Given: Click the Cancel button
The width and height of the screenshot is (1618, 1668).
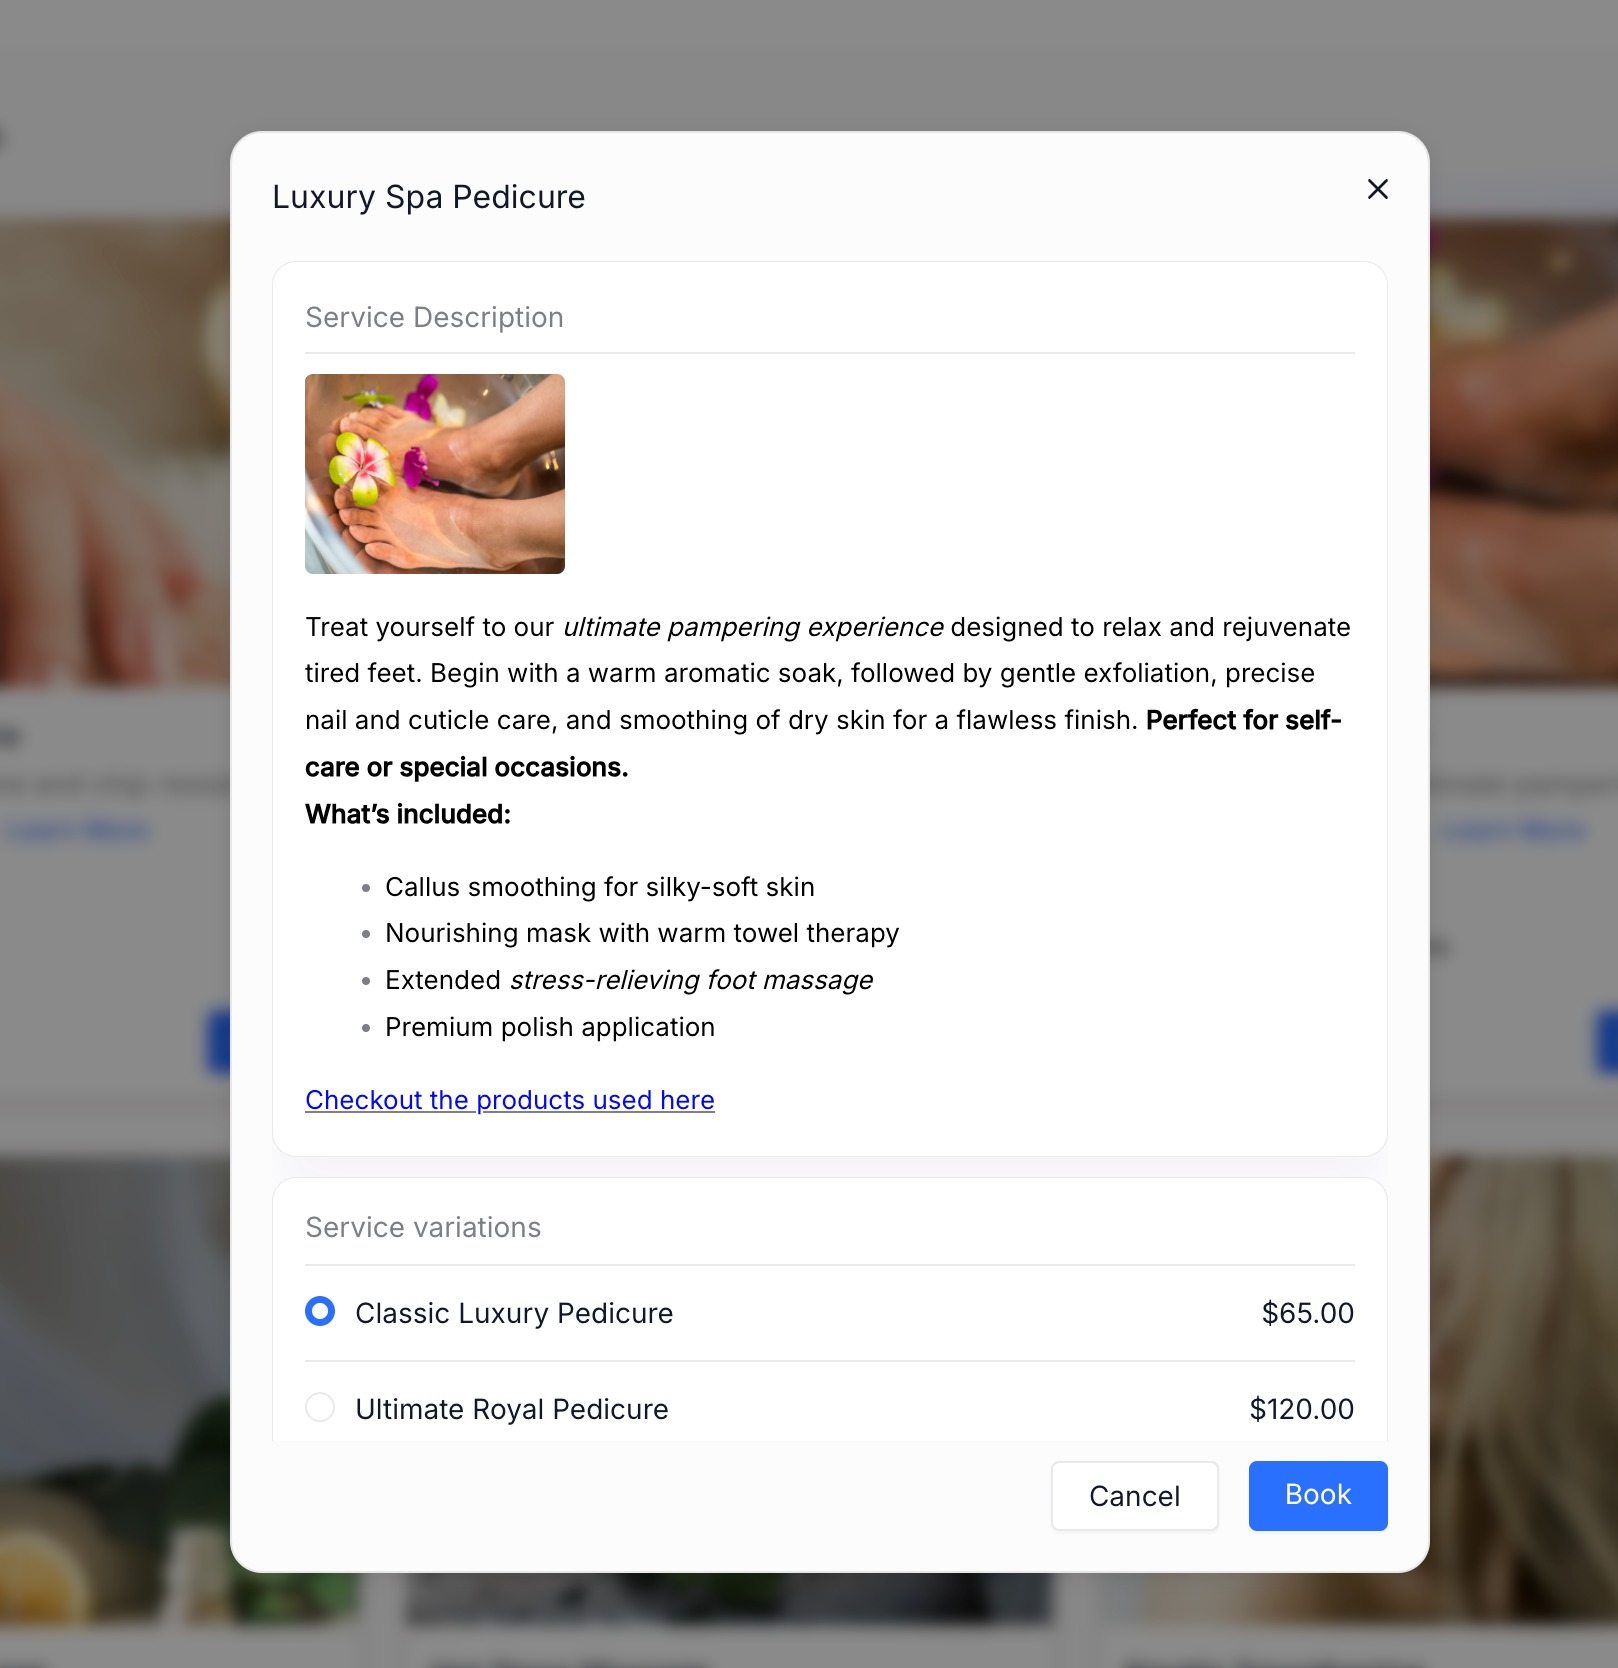Looking at the screenshot, I should pyautogui.click(x=1134, y=1496).
